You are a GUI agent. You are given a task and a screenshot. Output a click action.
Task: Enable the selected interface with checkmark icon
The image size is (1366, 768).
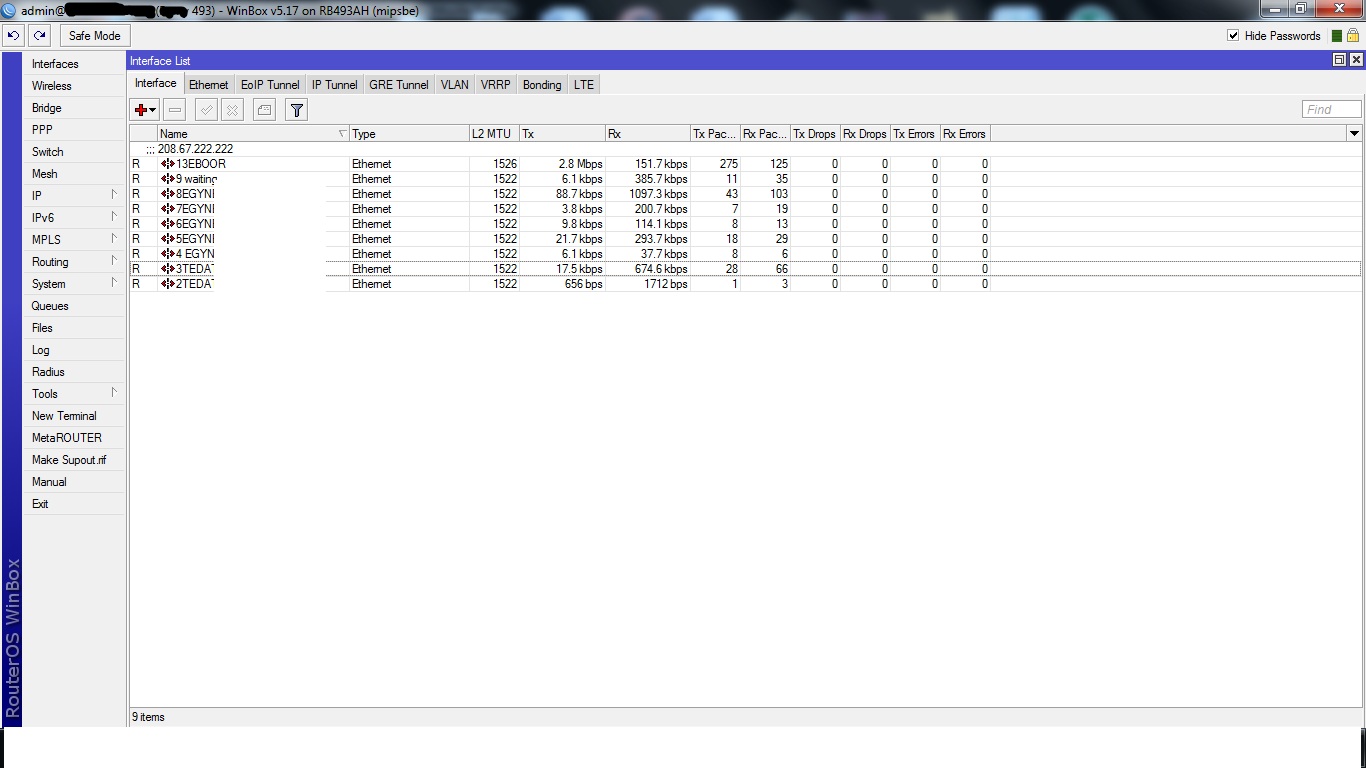[205, 109]
